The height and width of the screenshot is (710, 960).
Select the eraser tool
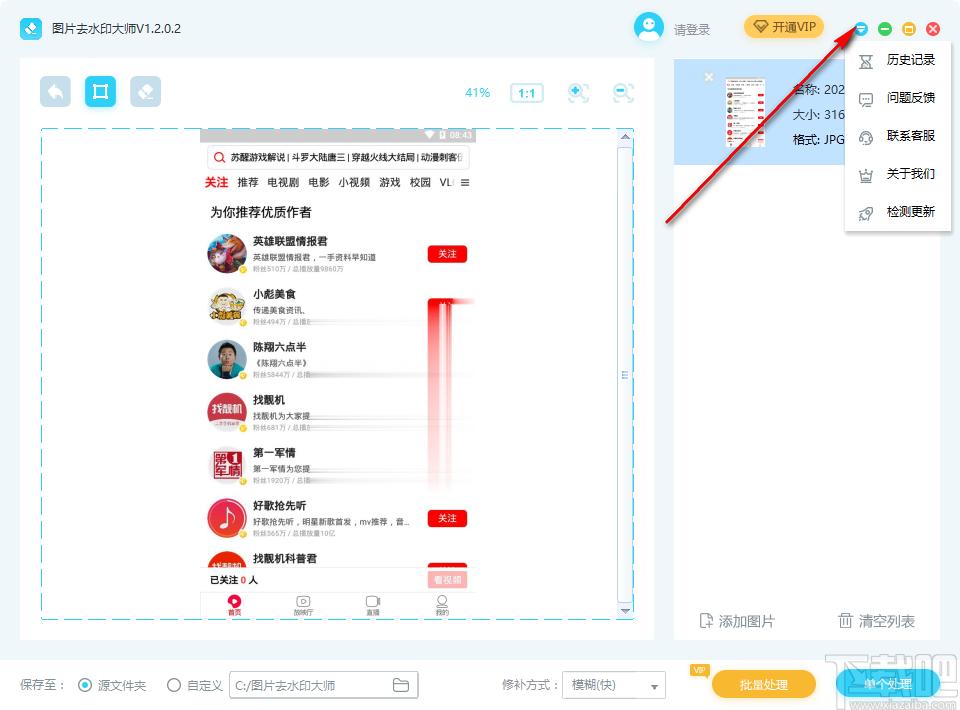[x=146, y=92]
